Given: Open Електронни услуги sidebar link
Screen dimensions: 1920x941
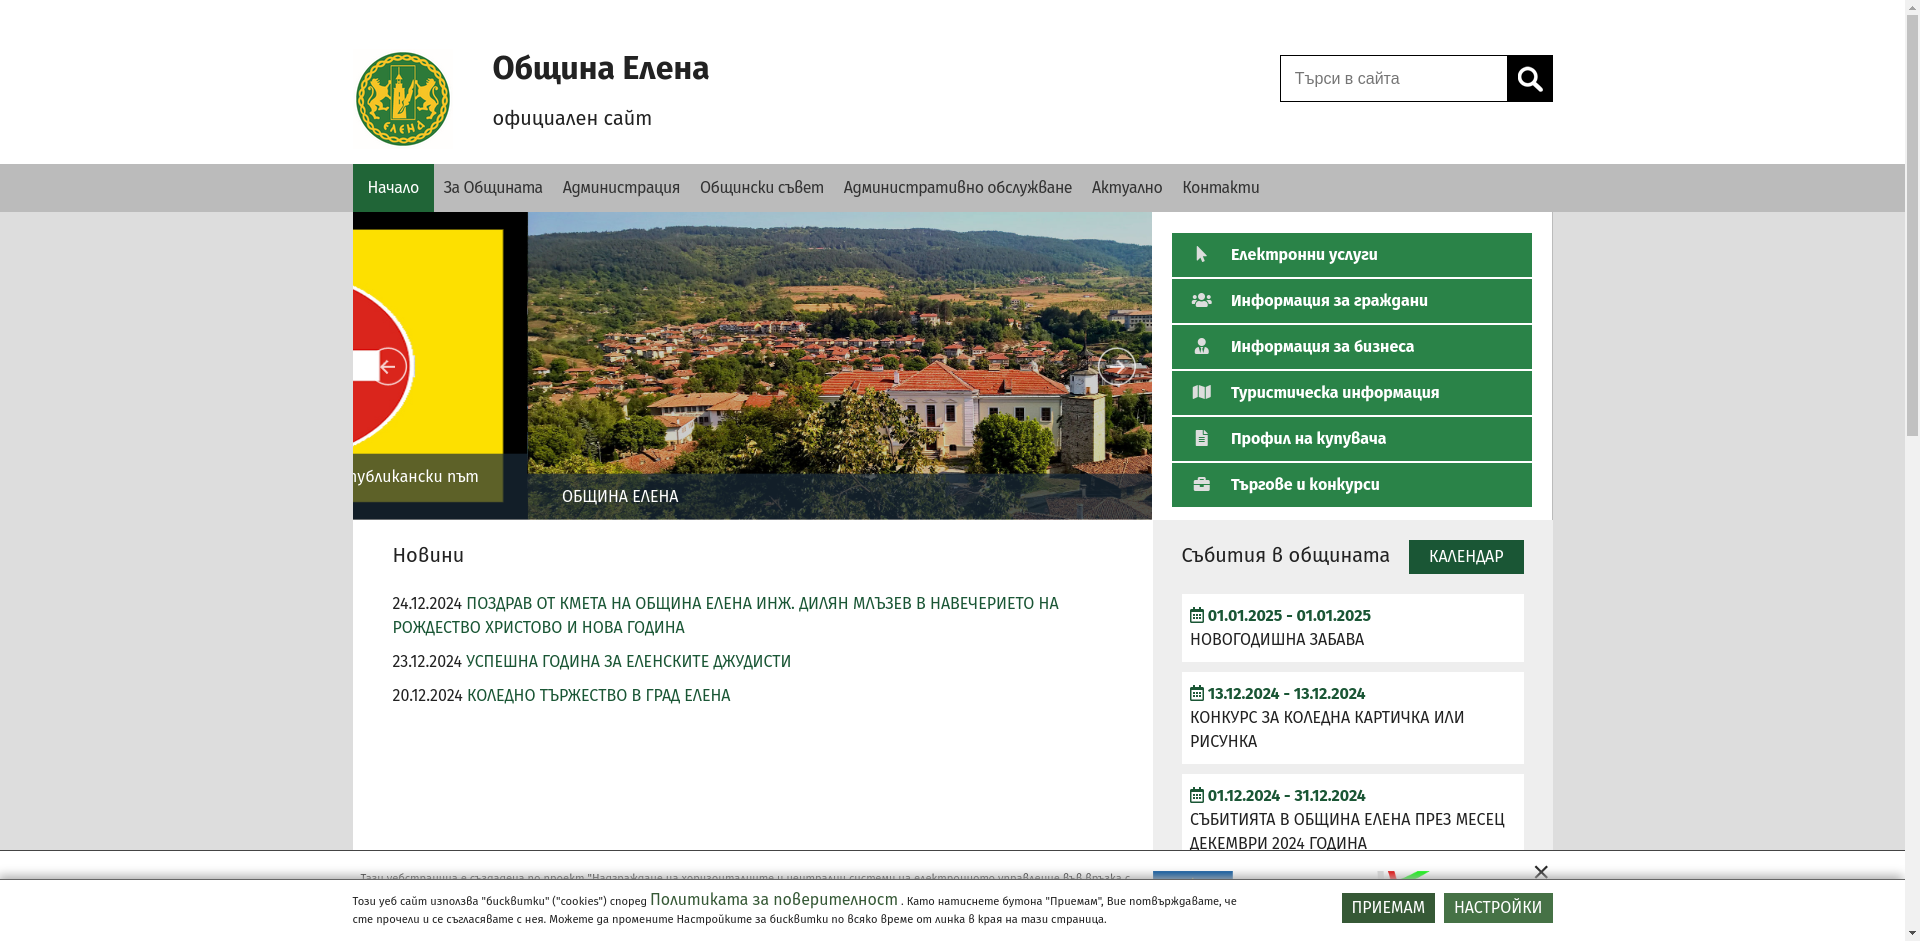Looking at the screenshot, I should [x=1351, y=255].
